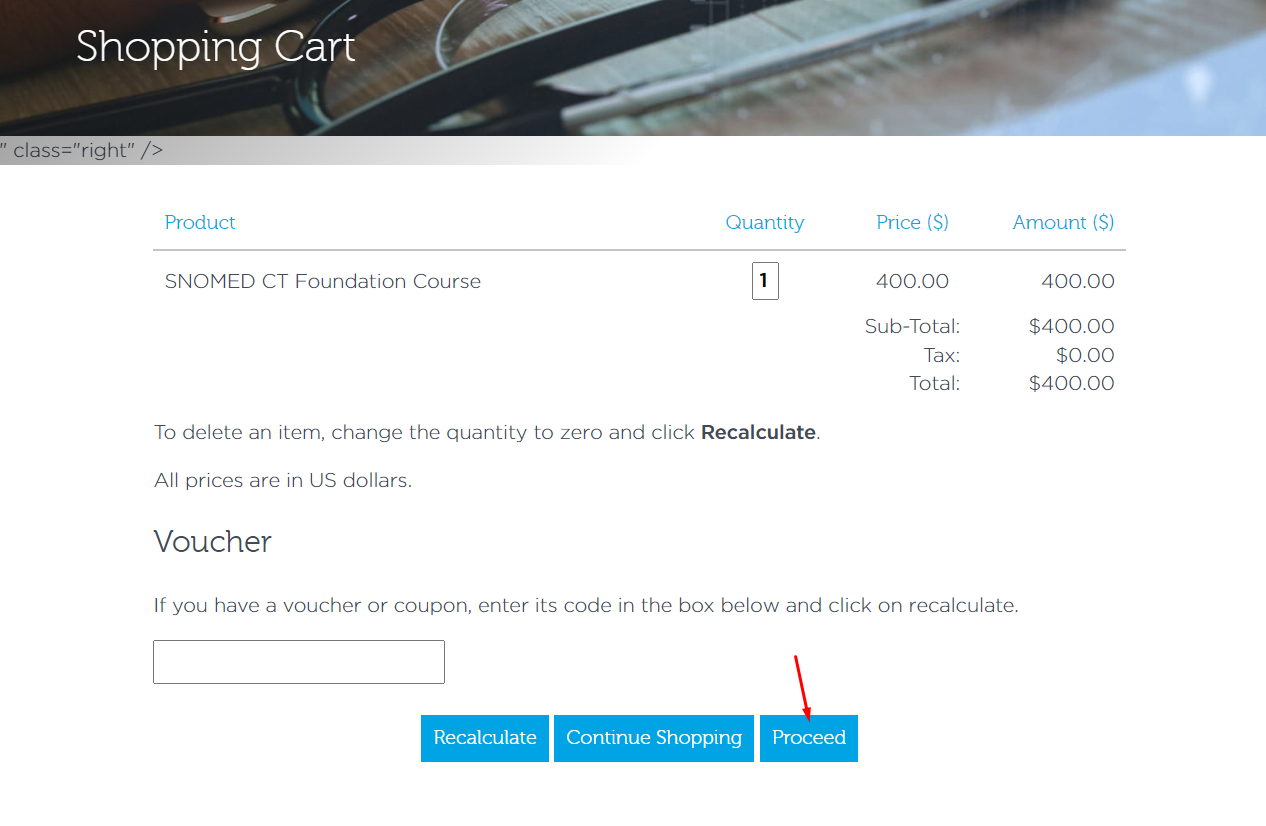
Task: Select the Continue Shopping button
Action: (x=654, y=738)
